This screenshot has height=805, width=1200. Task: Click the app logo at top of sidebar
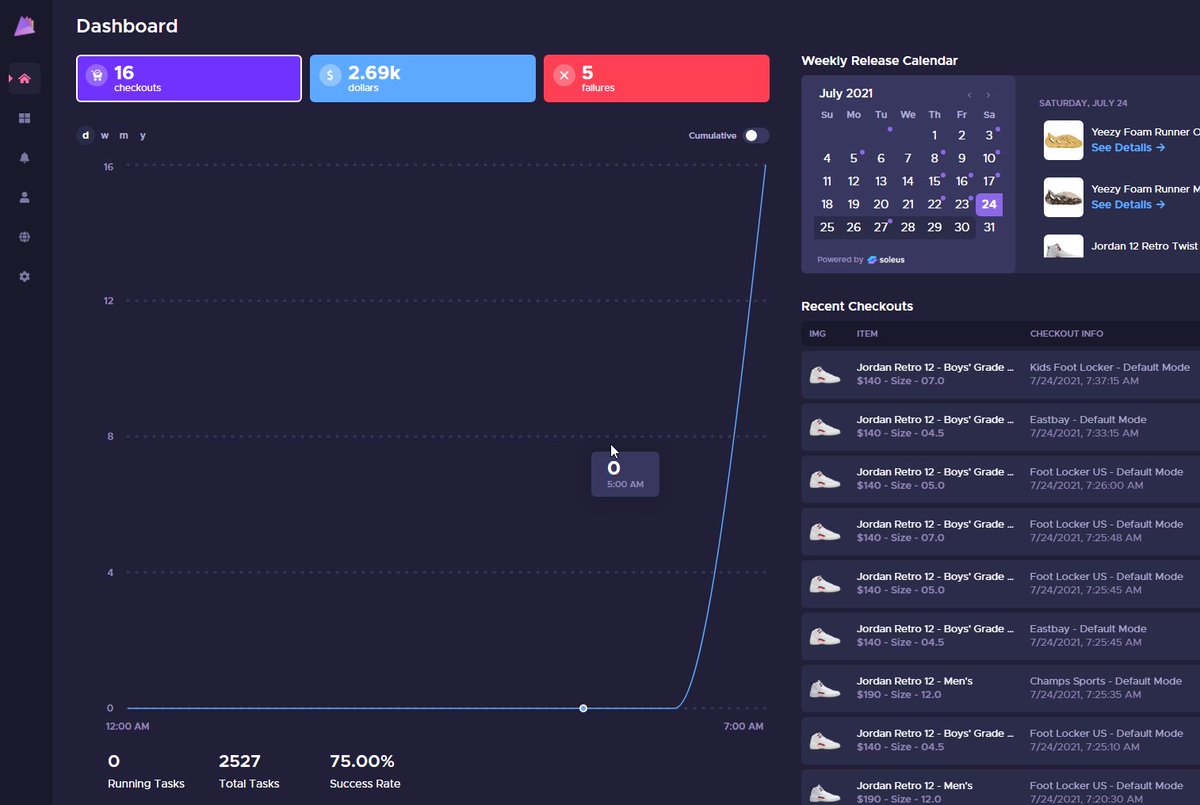(x=23, y=25)
